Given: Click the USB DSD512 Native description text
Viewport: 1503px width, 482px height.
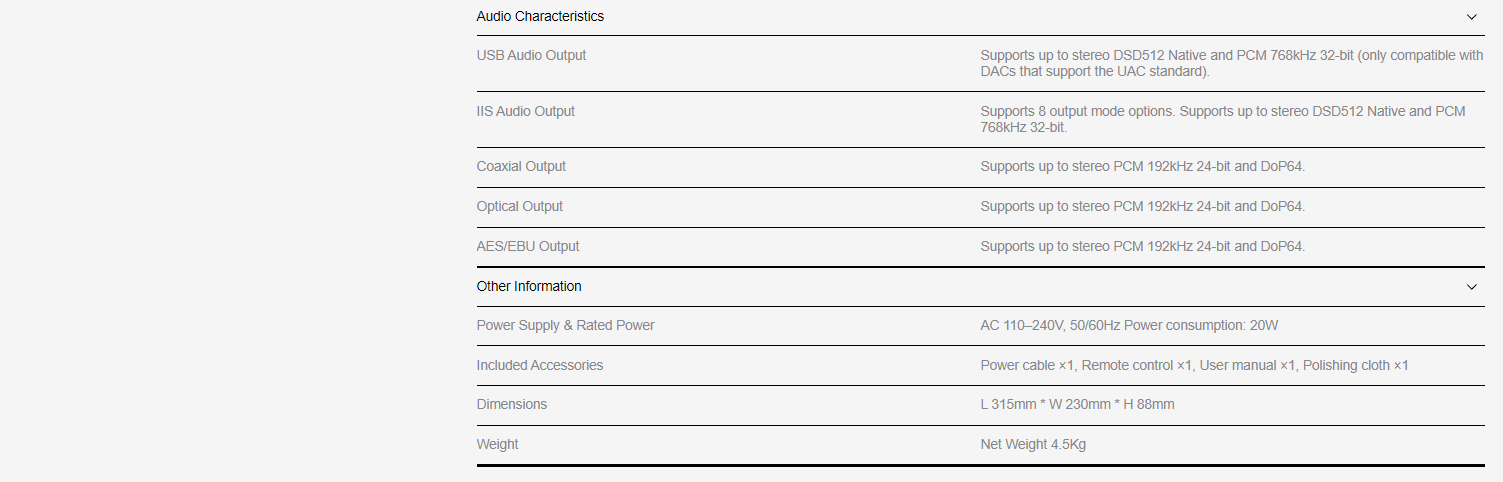Looking at the screenshot, I should point(1231,63).
